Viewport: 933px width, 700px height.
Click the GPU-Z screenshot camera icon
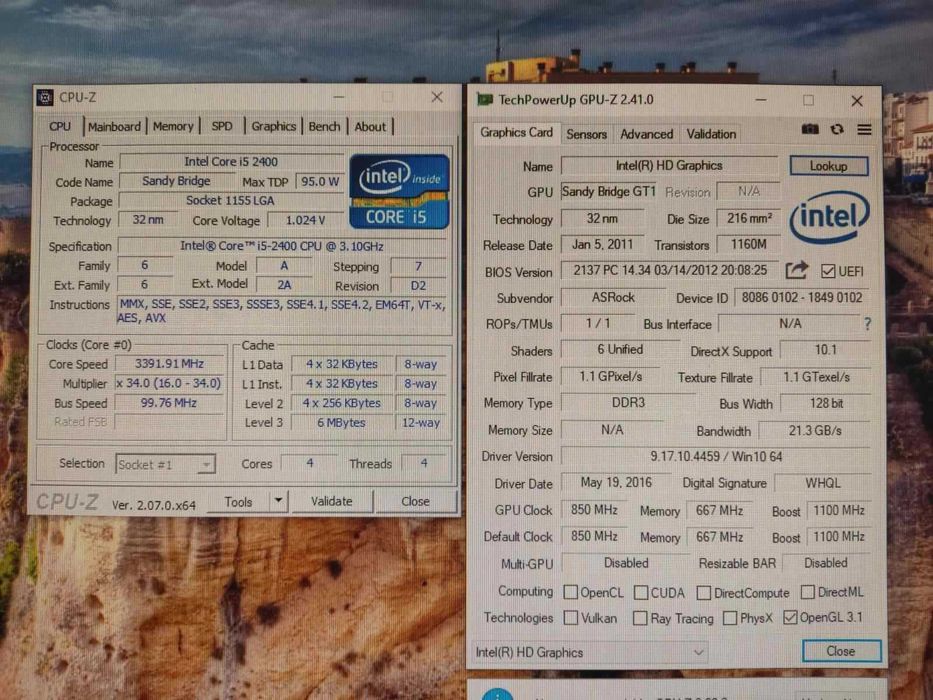[810, 129]
